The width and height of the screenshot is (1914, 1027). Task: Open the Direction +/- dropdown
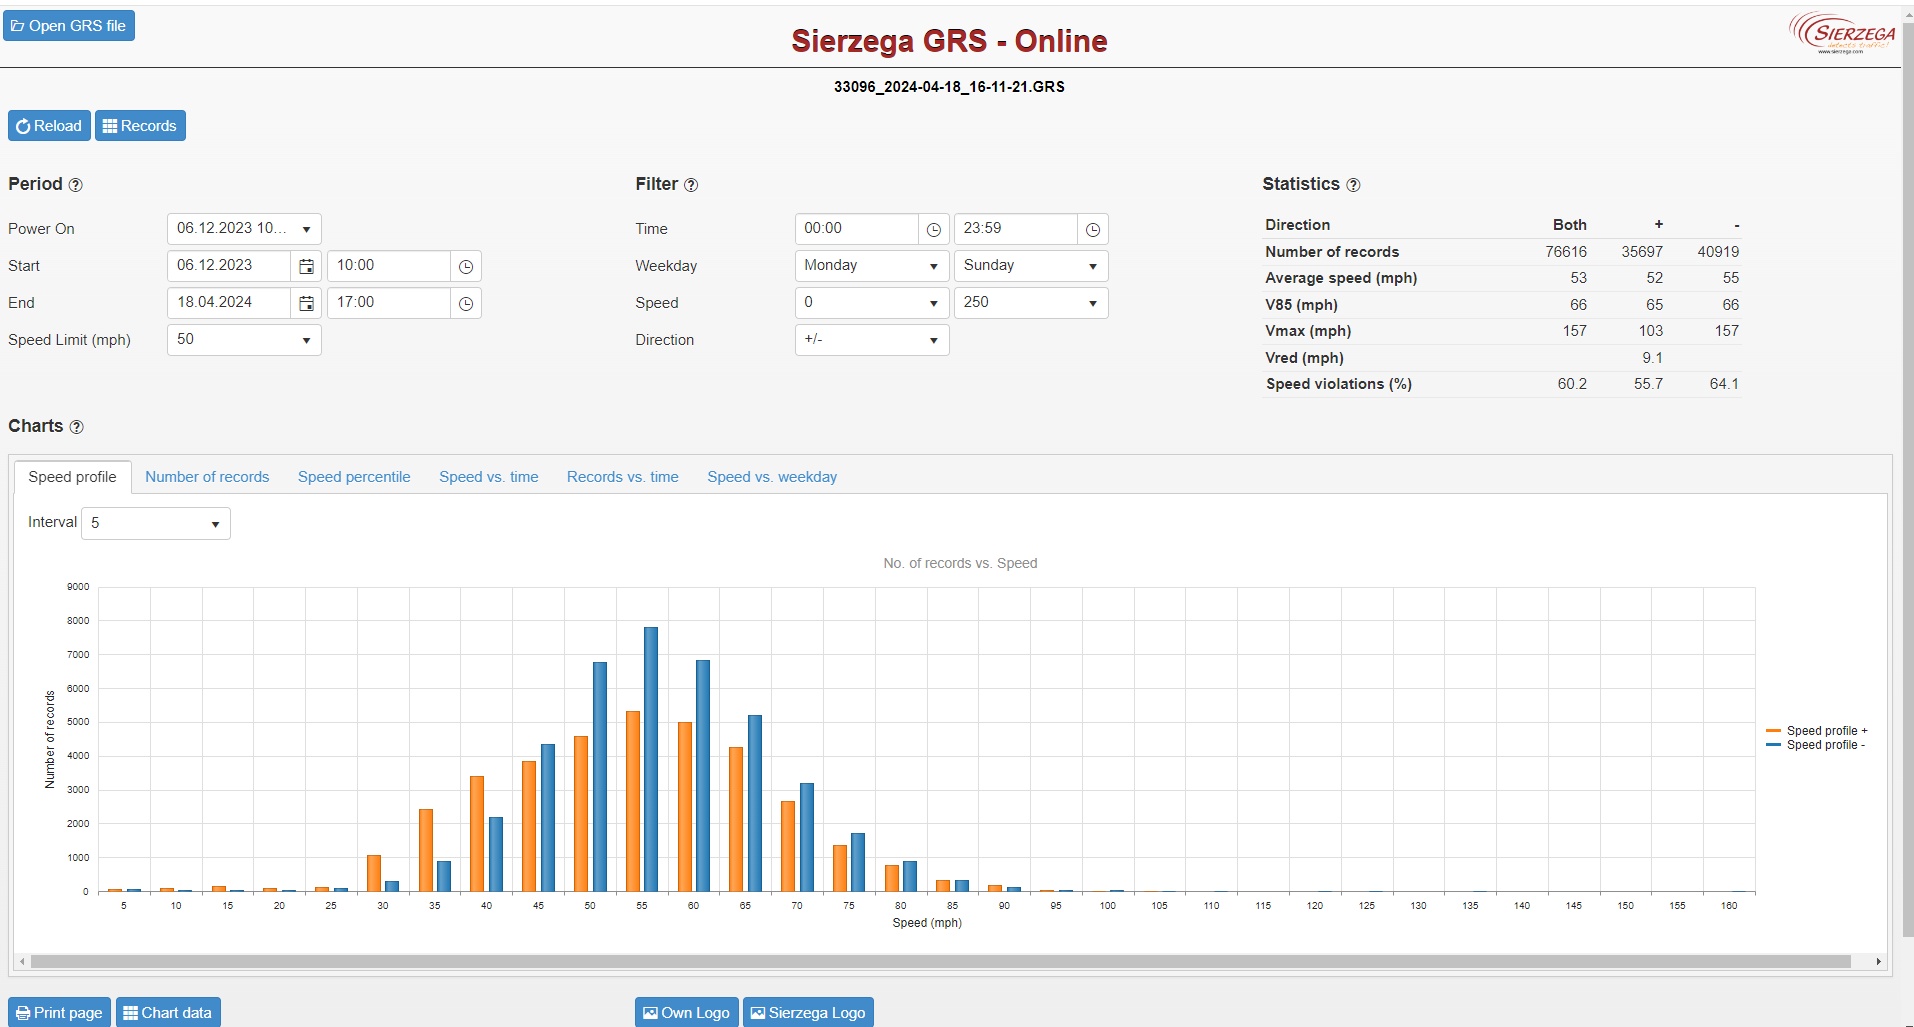click(872, 340)
